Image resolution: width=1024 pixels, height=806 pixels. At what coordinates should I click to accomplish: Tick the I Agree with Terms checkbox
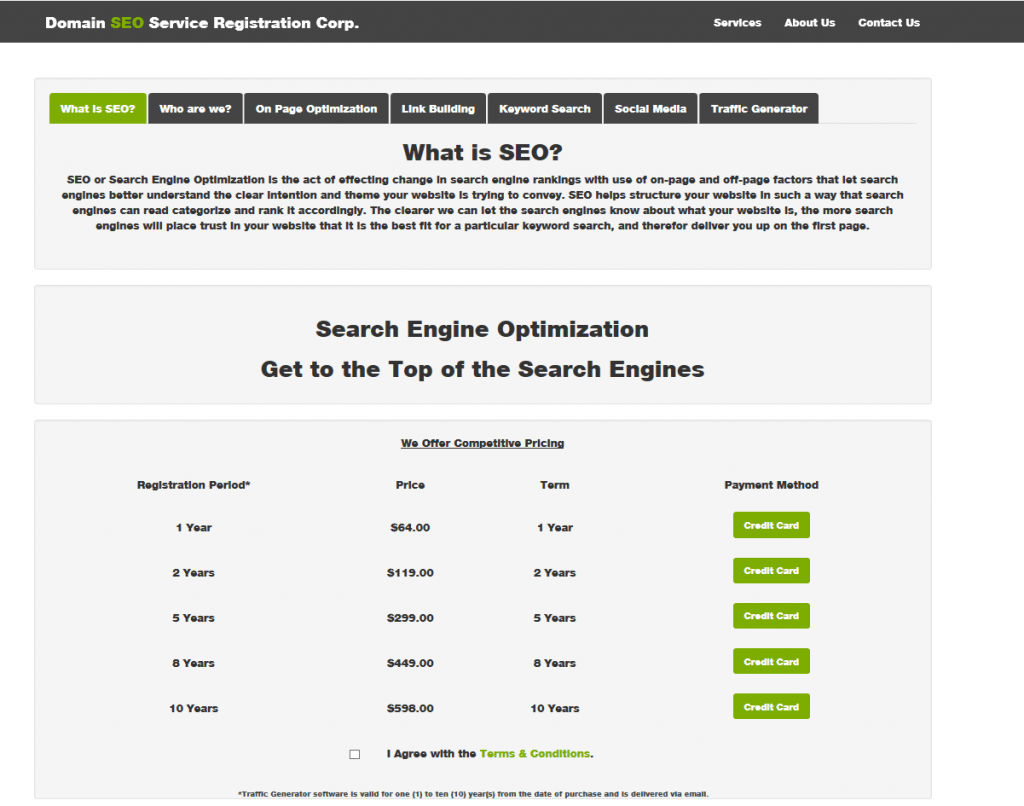pyautogui.click(x=355, y=754)
